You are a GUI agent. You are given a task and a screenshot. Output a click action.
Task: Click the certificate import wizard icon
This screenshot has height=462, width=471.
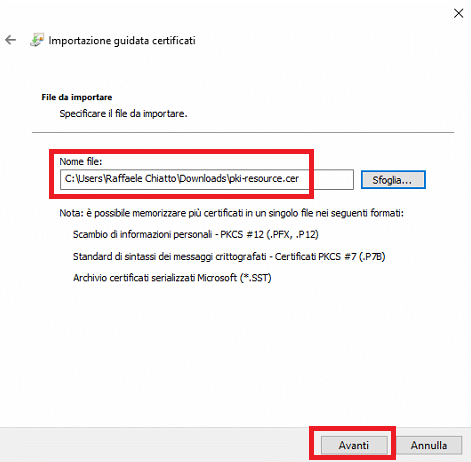(37, 40)
